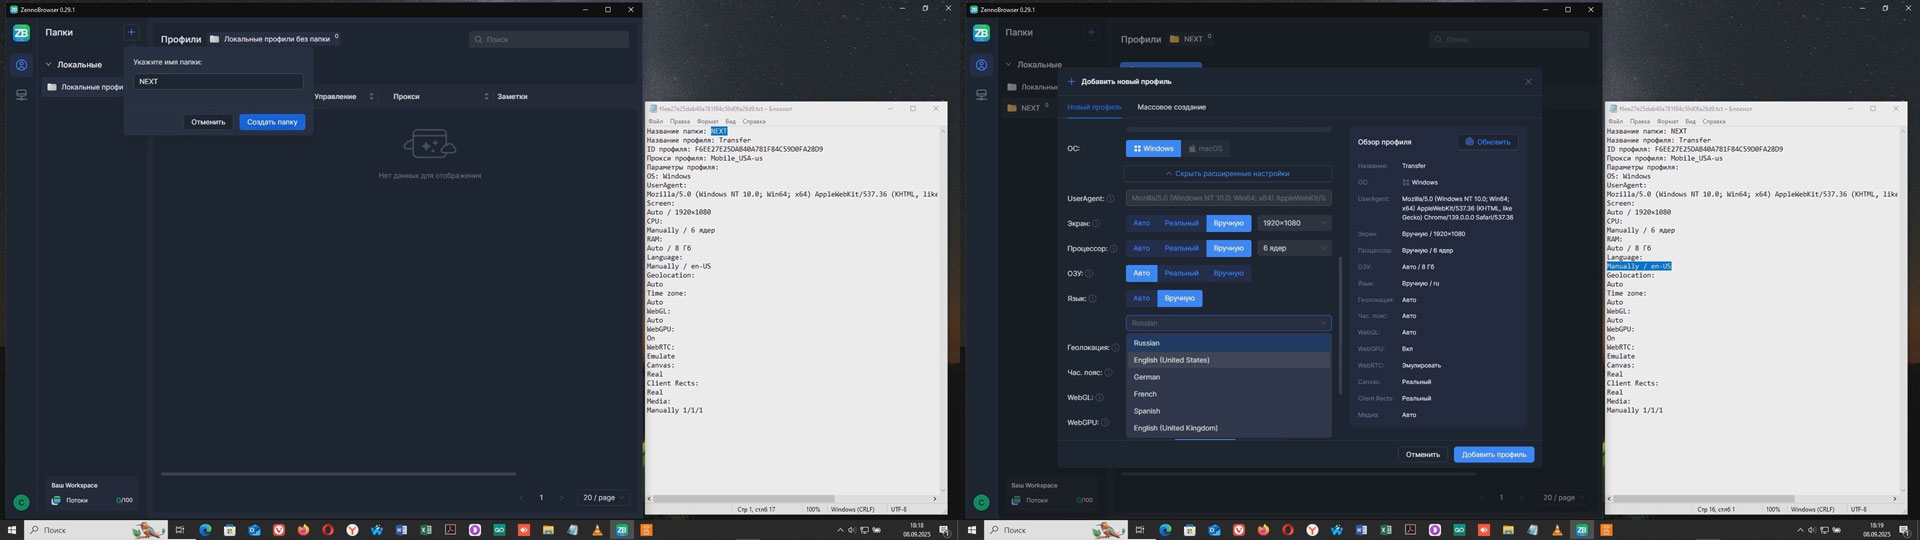Set Язык mode to Вручную
Viewport: 1920px width, 540px height.
1180,298
